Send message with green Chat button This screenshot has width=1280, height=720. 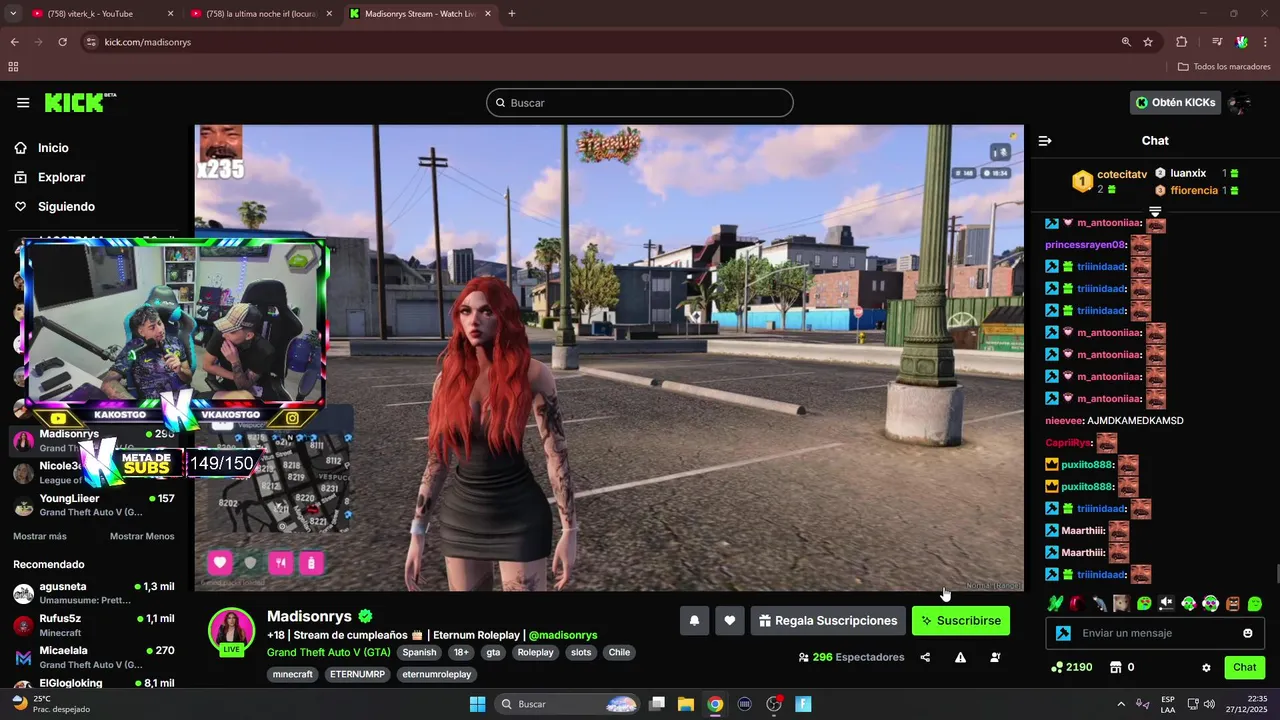coord(1245,667)
